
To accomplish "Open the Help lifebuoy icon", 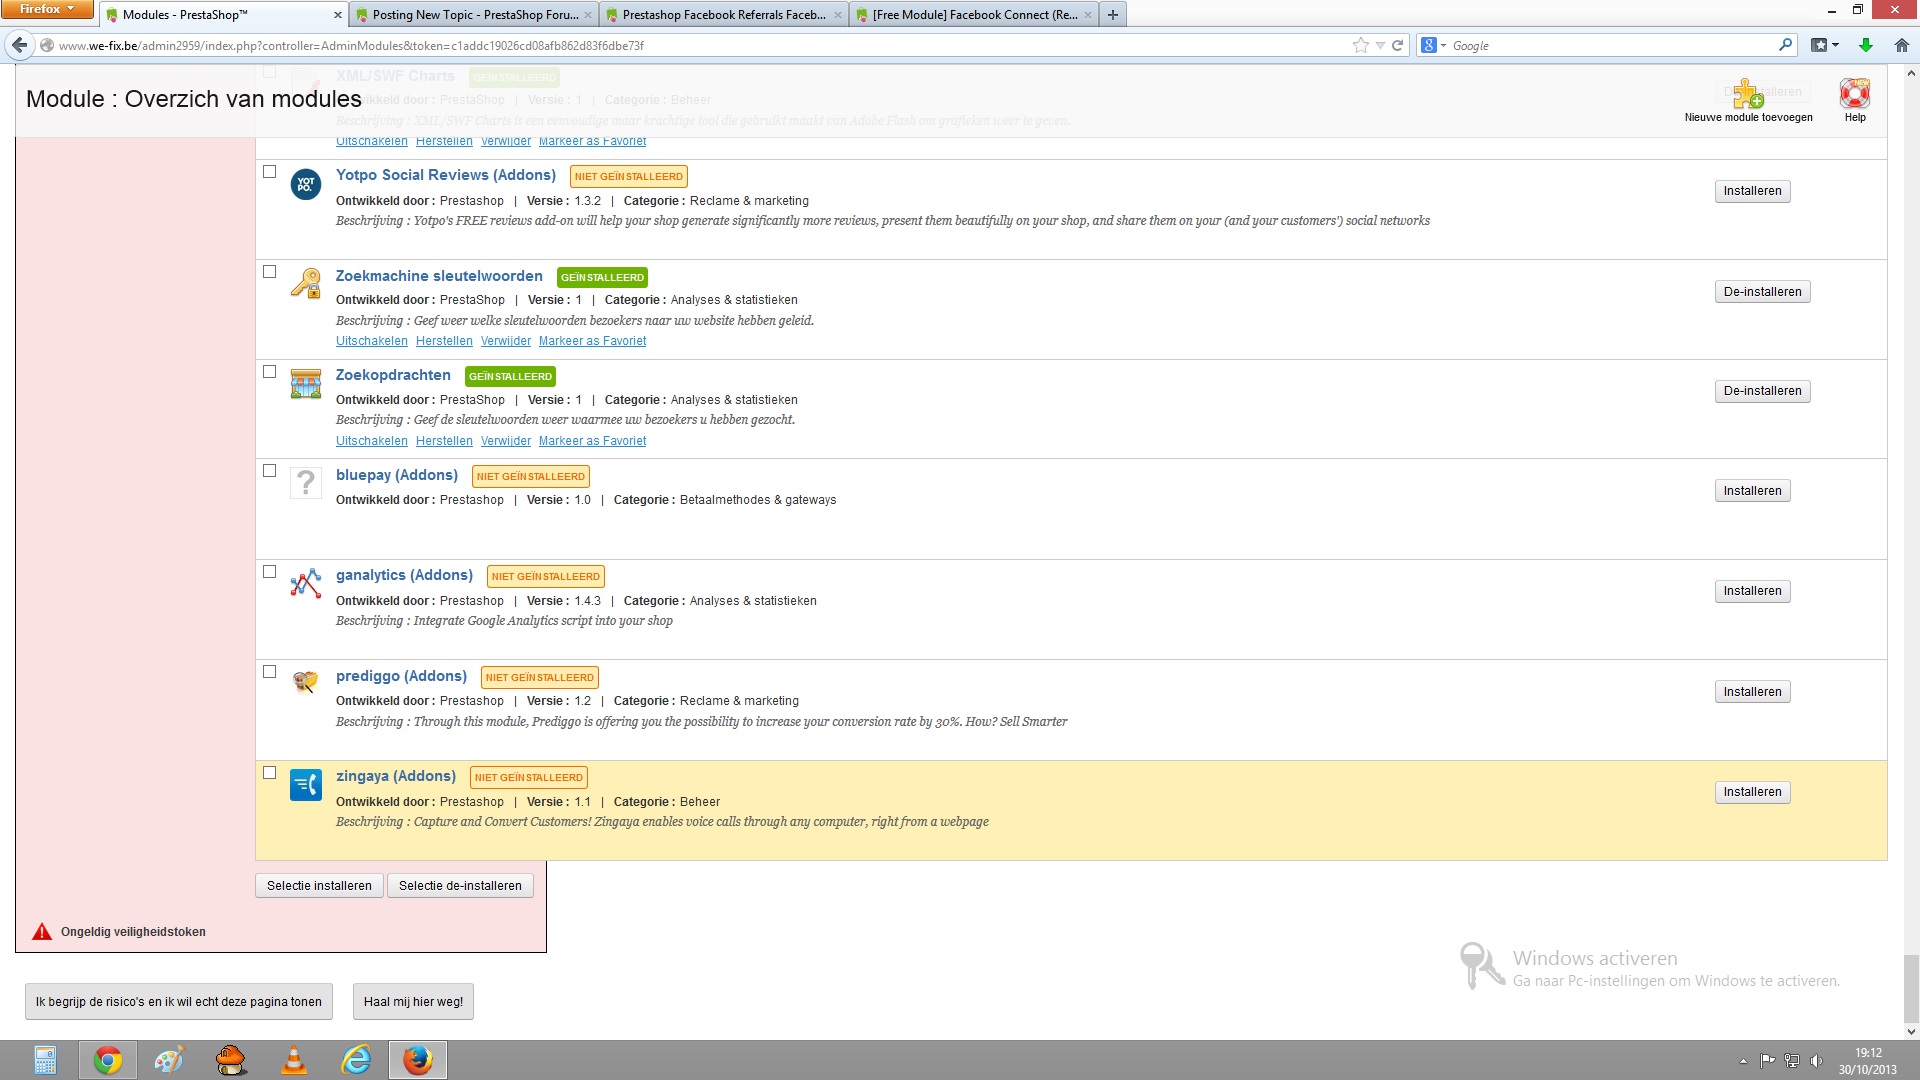I will [x=1854, y=94].
